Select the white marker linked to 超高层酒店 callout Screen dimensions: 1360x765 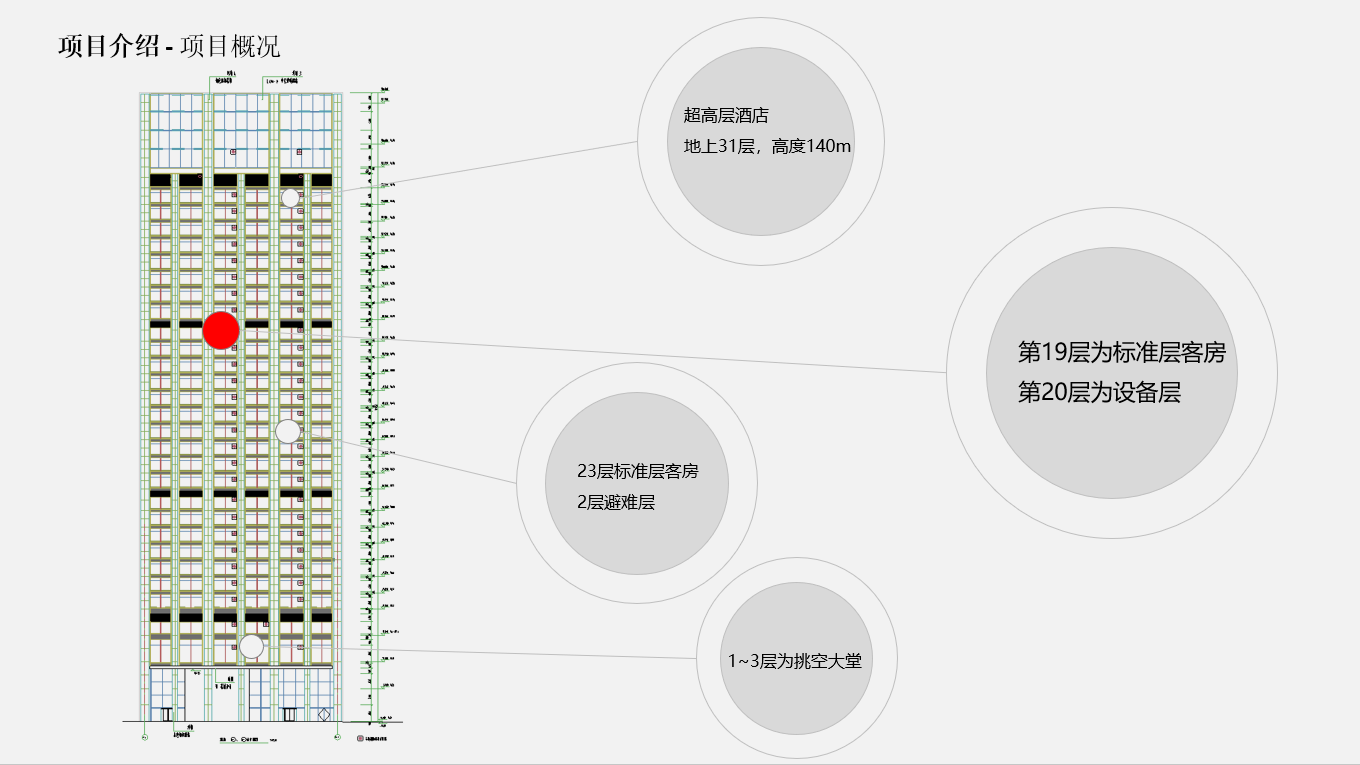tap(290, 198)
